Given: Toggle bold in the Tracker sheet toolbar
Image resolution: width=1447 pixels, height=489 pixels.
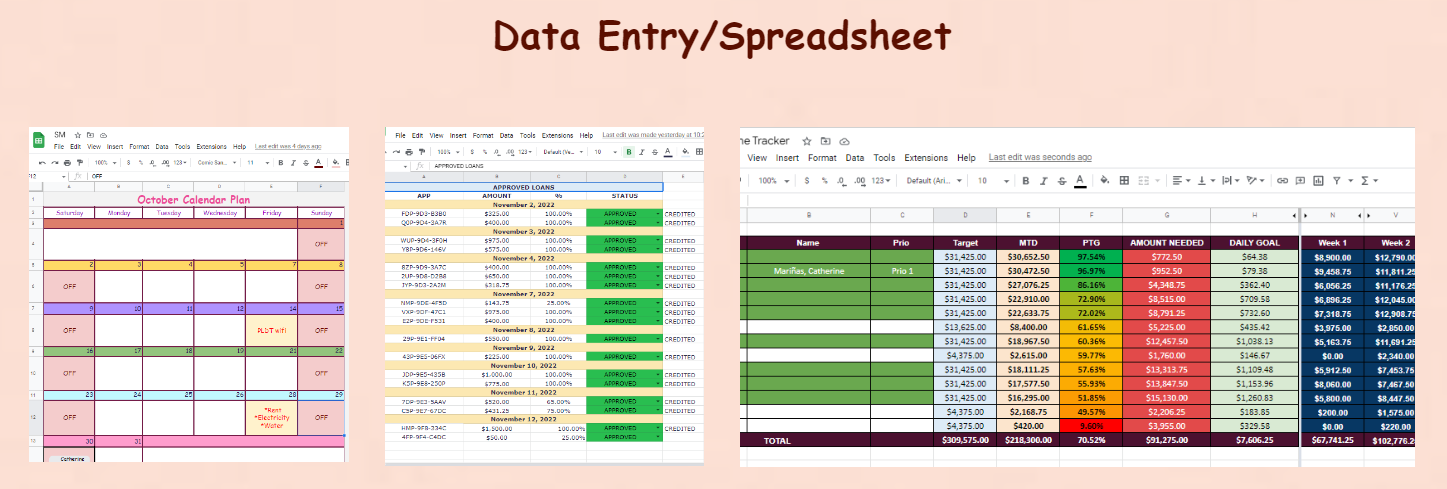Looking at the screenshot, I should (1025, 180).
